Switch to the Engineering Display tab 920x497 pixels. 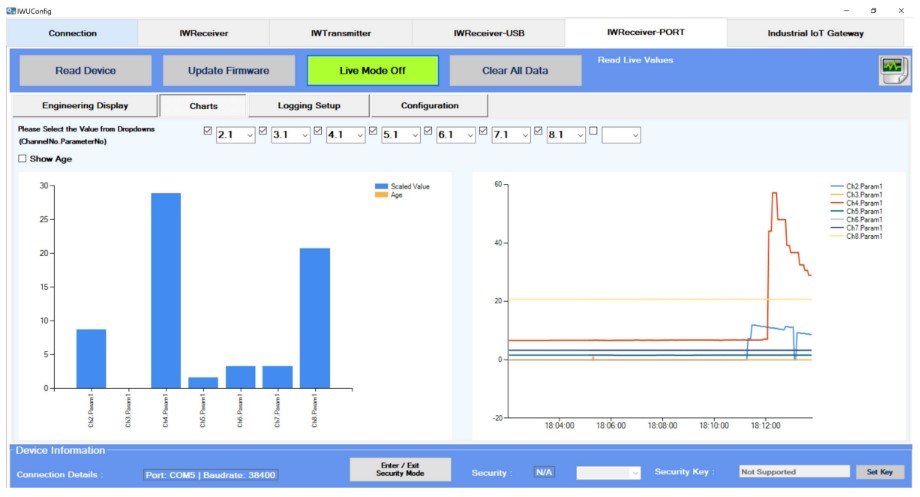(x=84, y=106)
